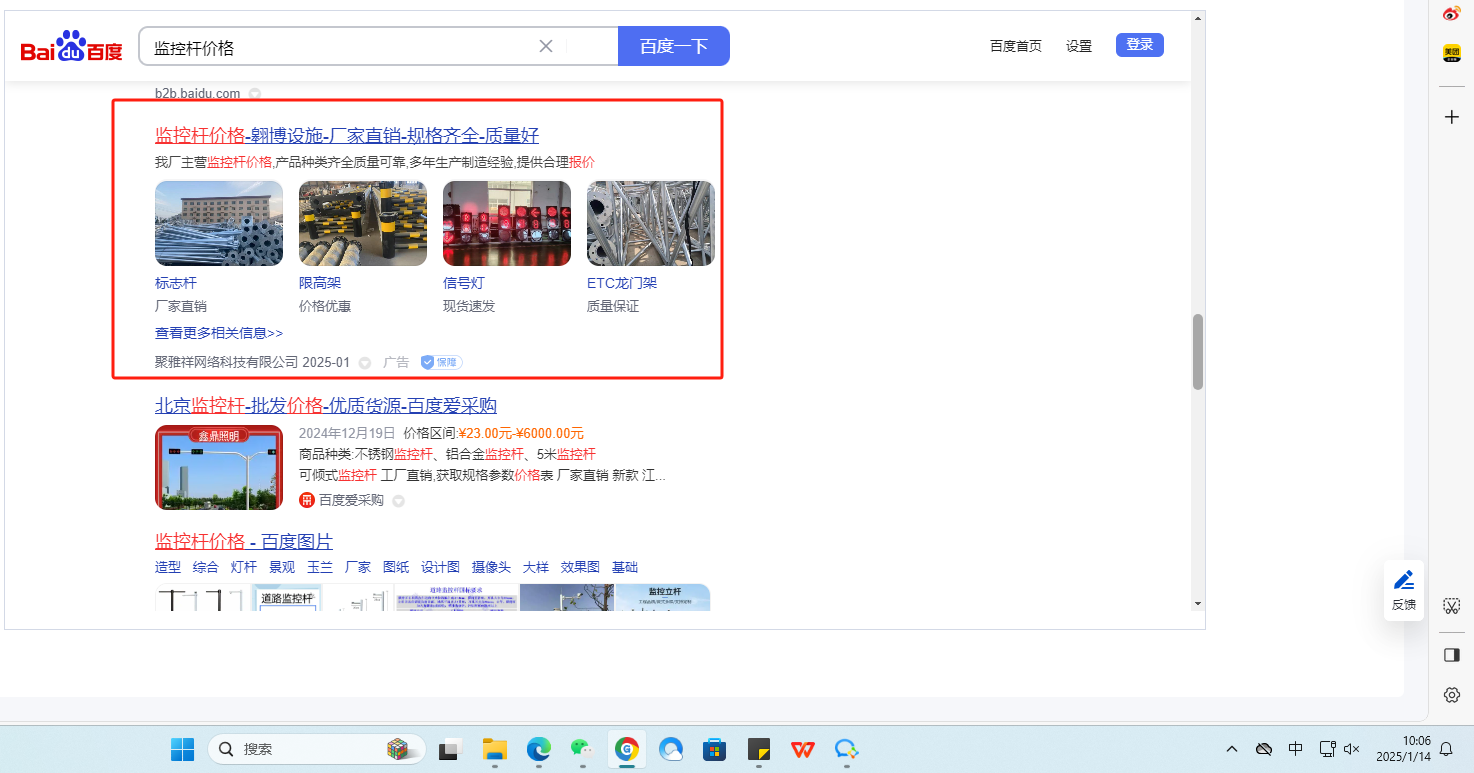Select the 灯杆 image category
Screen dimensions: 1474x773
point(244,567)
